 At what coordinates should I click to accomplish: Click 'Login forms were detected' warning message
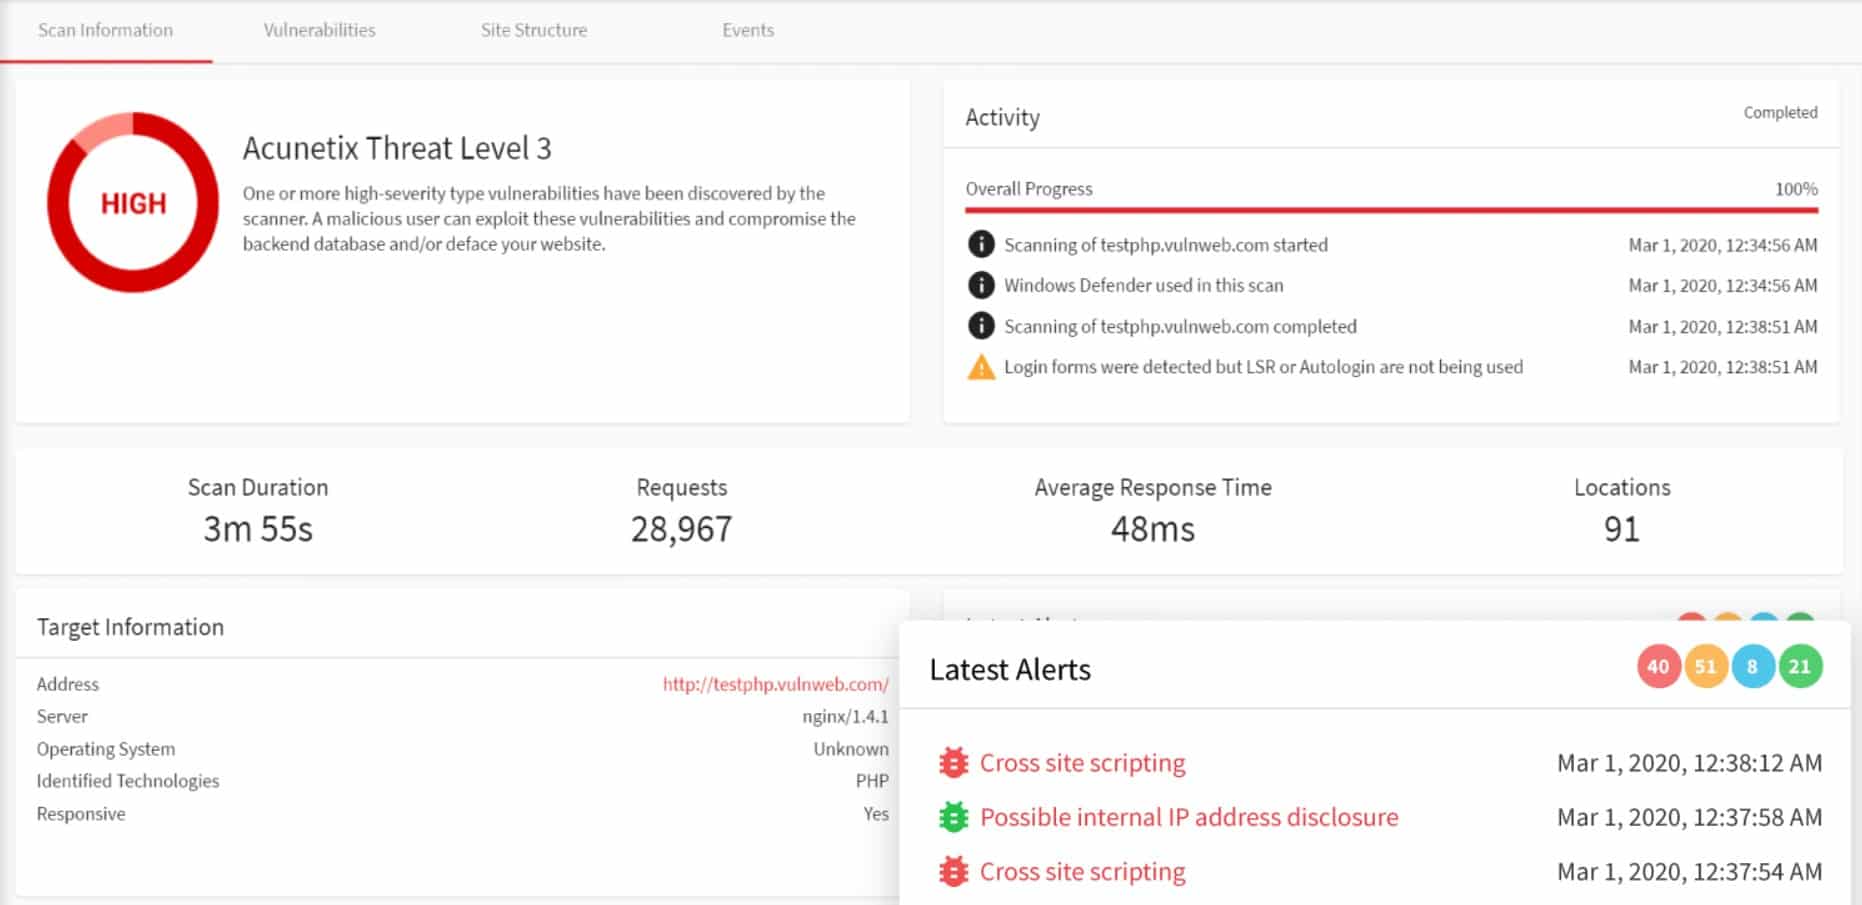click(1263, 367)
